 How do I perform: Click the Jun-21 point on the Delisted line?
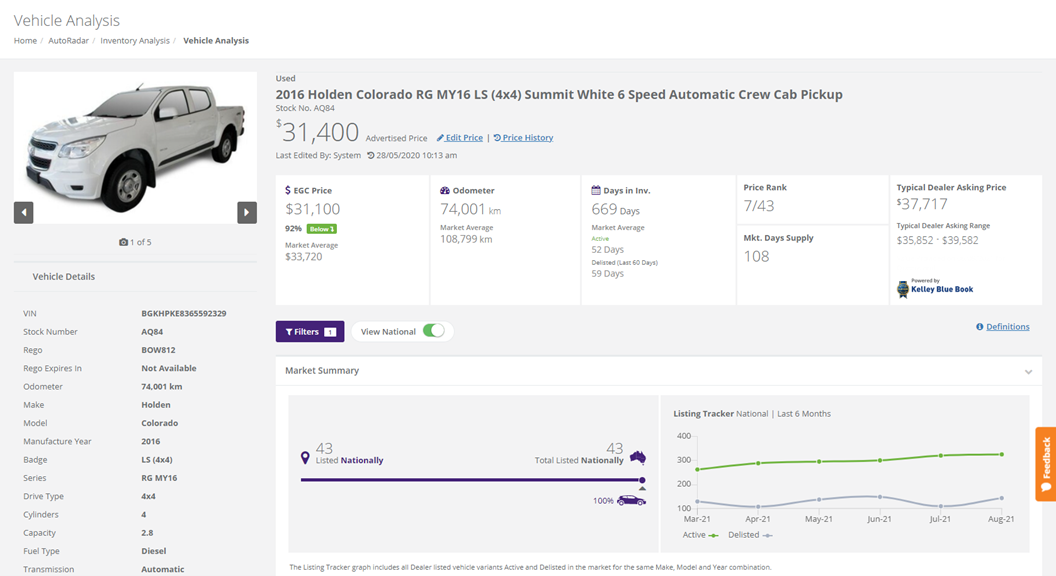[x=880, y=497]
